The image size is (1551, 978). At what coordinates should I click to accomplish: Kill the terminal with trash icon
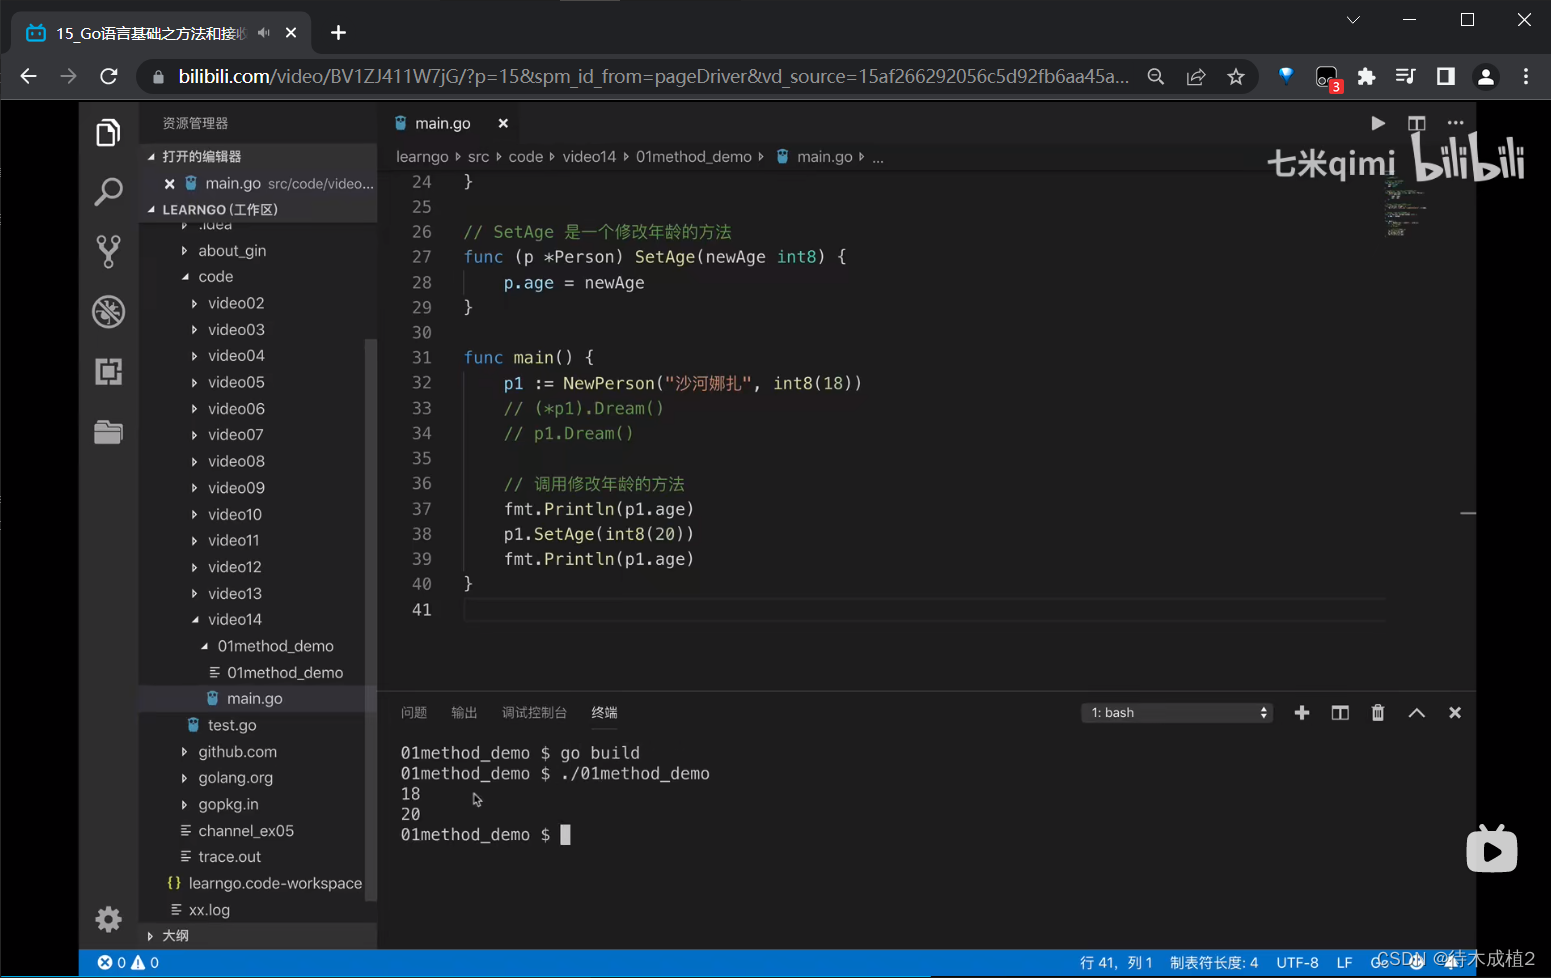[x=1378, y=712]
